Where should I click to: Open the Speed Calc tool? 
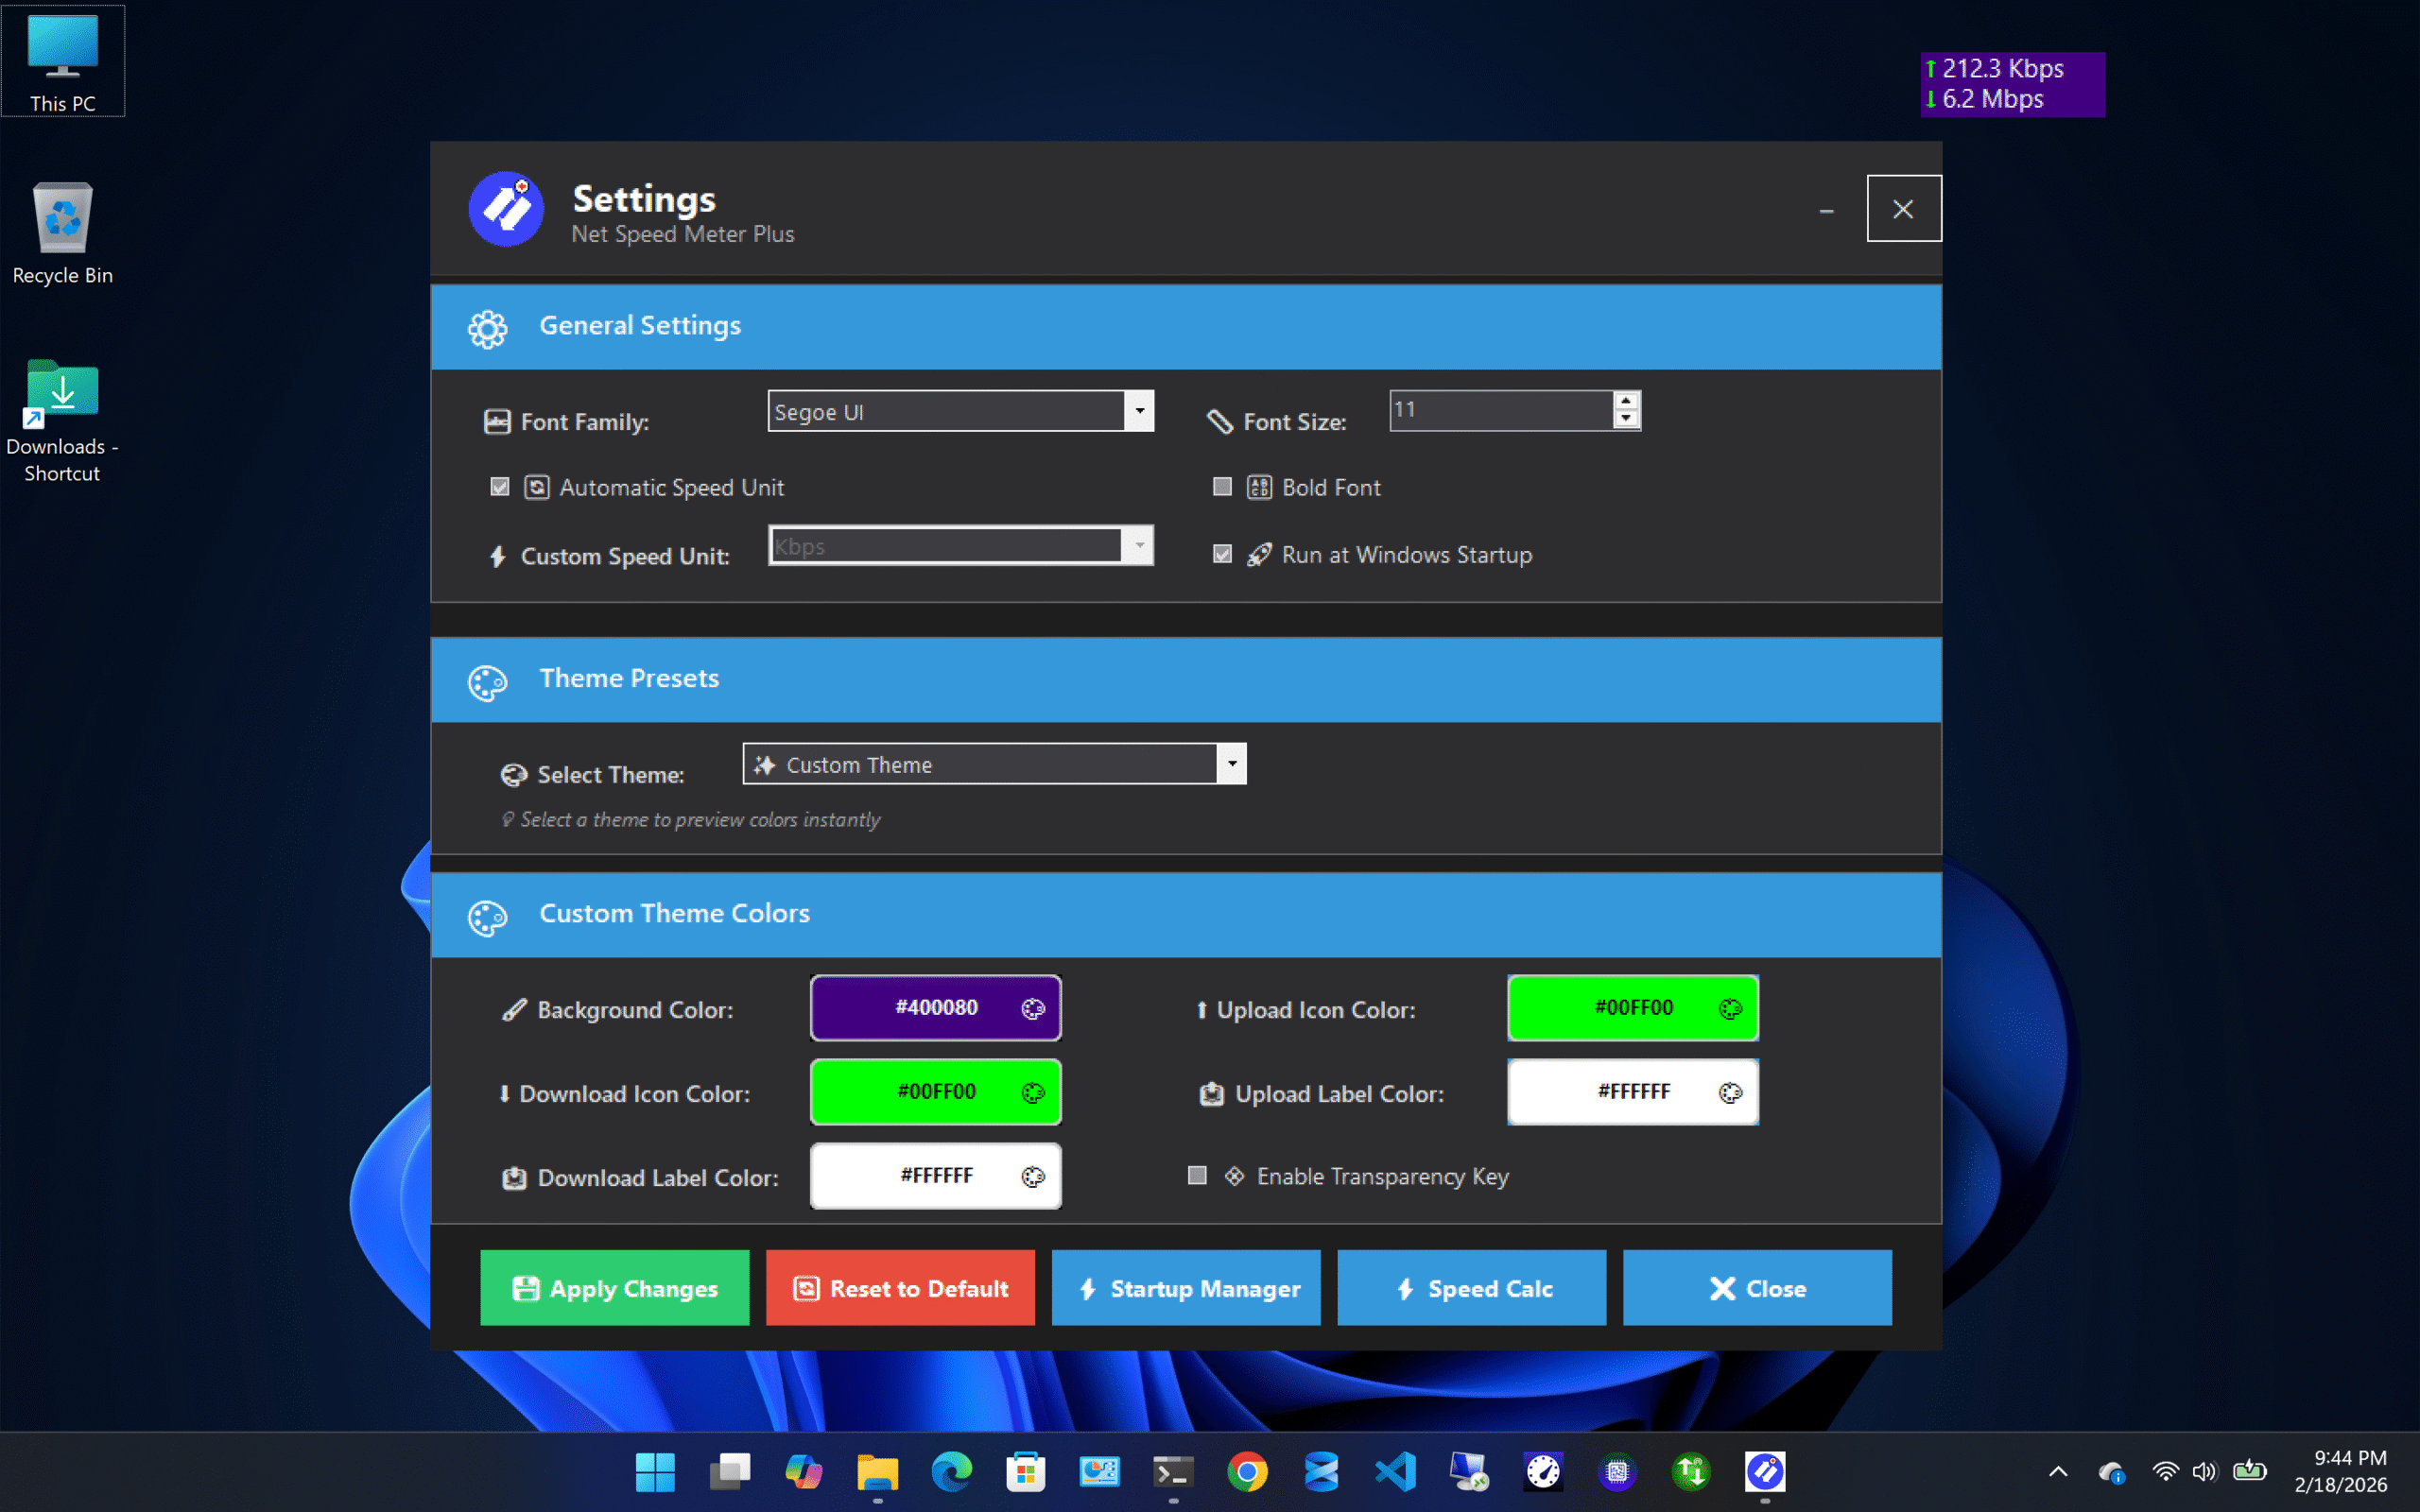pyautogui.click(x=1471, y=1288)
